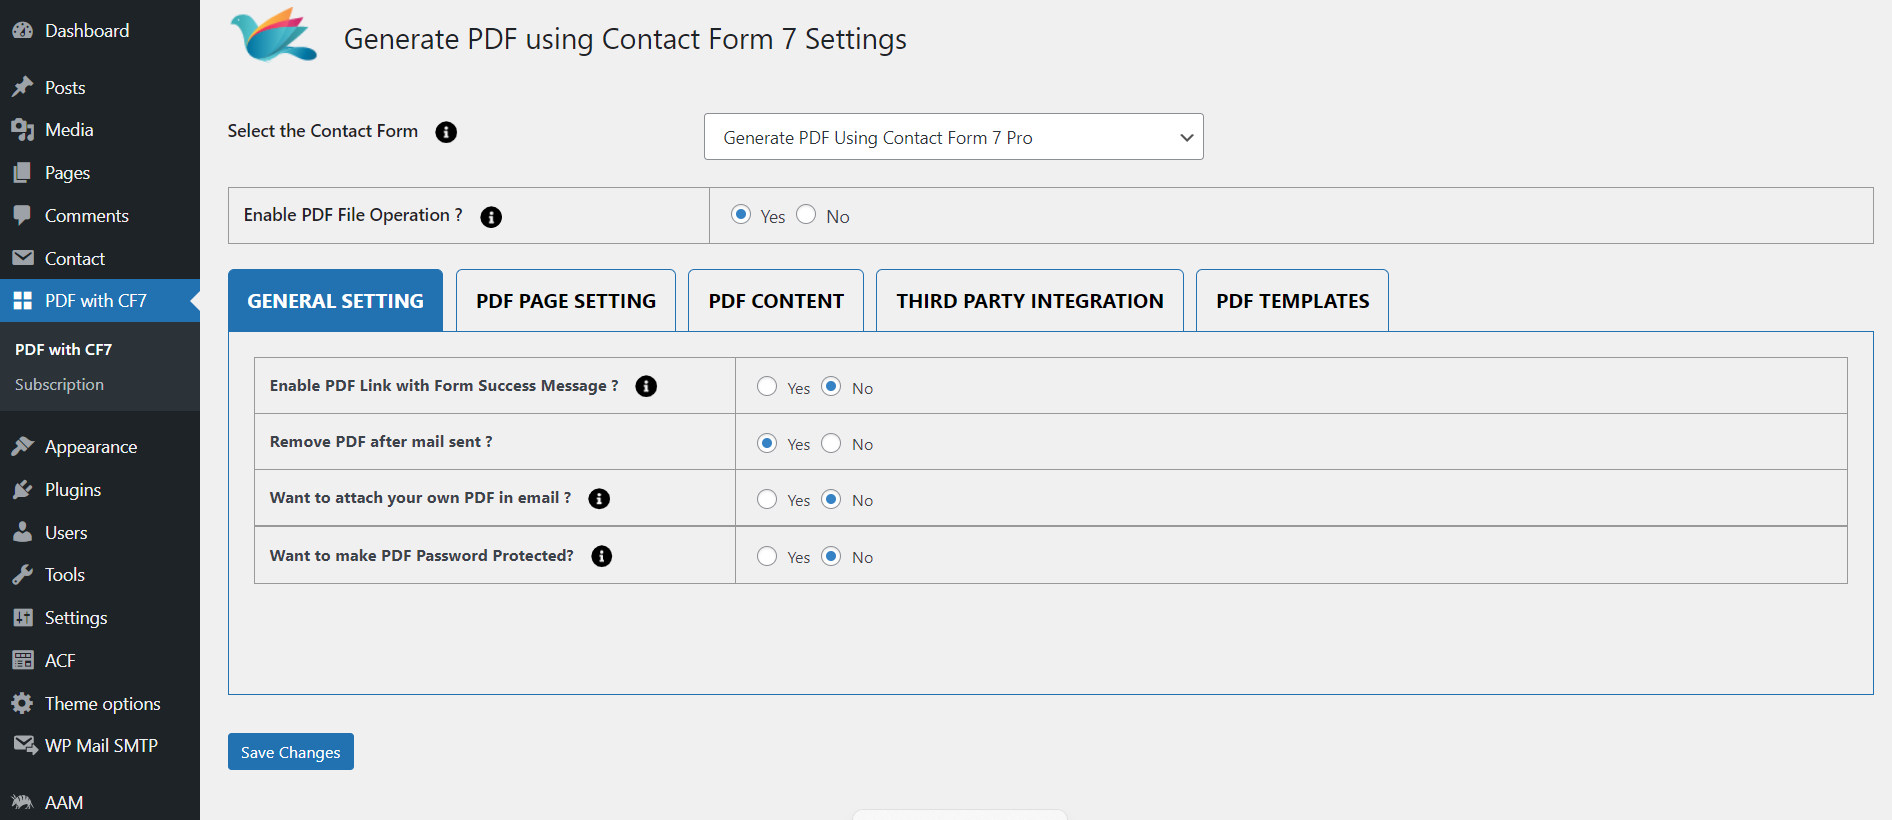Click the info icon beside Select the Contact Form
Image resolution: width=1892 pixels, height=820 pixels.
[x=446, y=132]
